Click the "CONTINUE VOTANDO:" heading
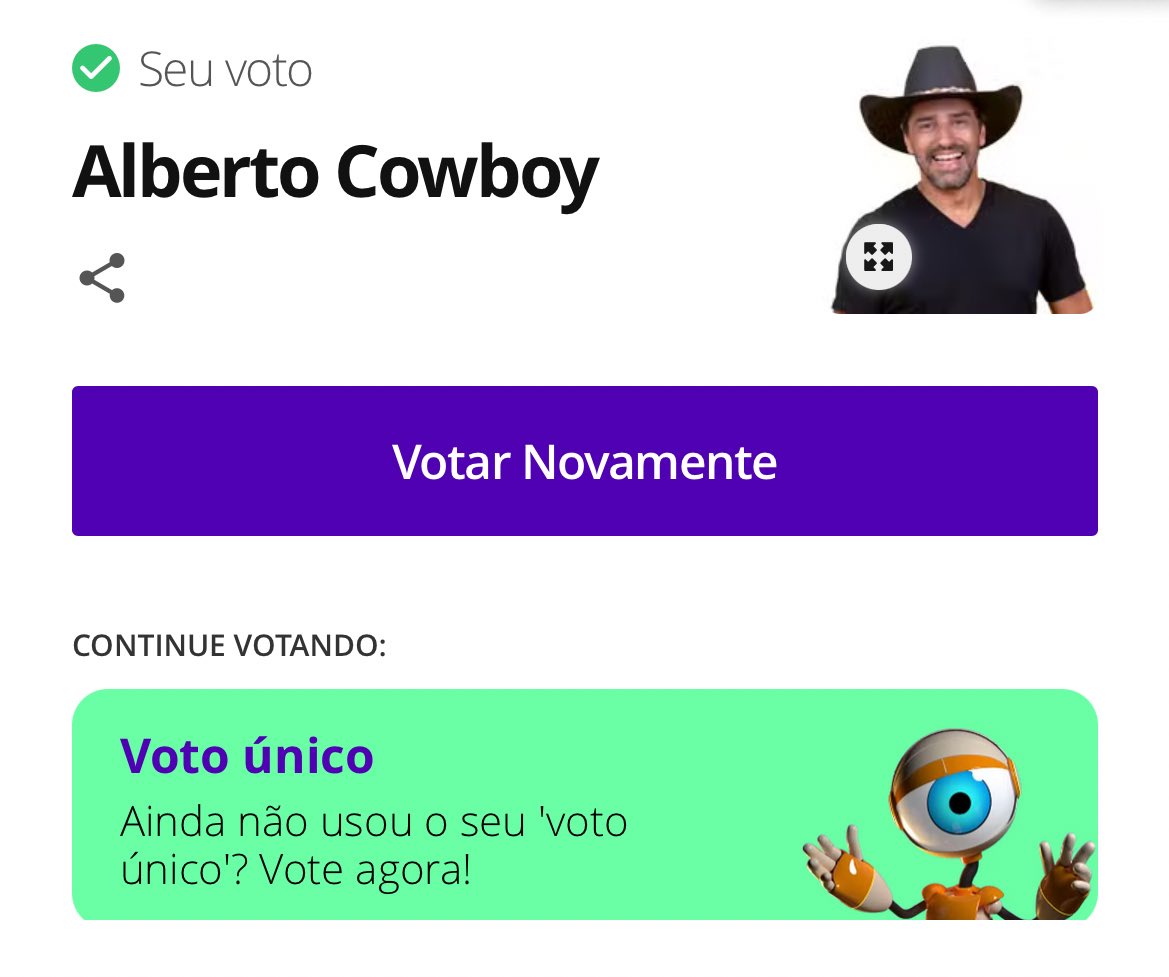 coord(229,645)
